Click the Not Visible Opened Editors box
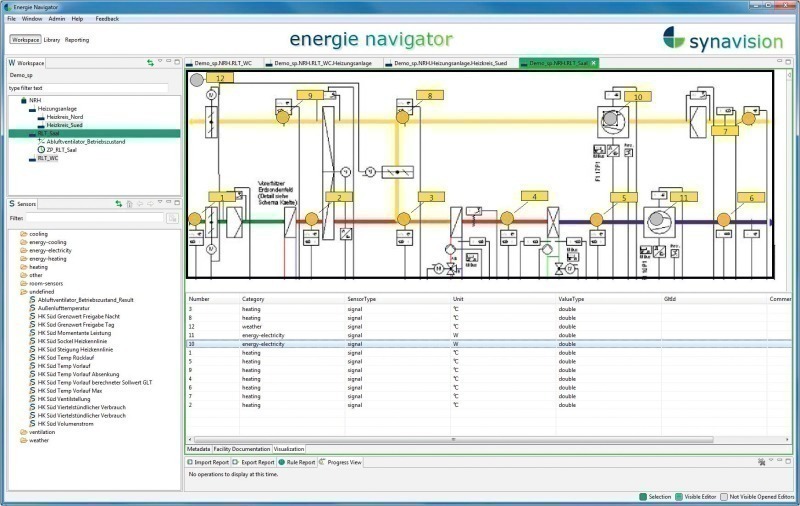 [723, 496]
